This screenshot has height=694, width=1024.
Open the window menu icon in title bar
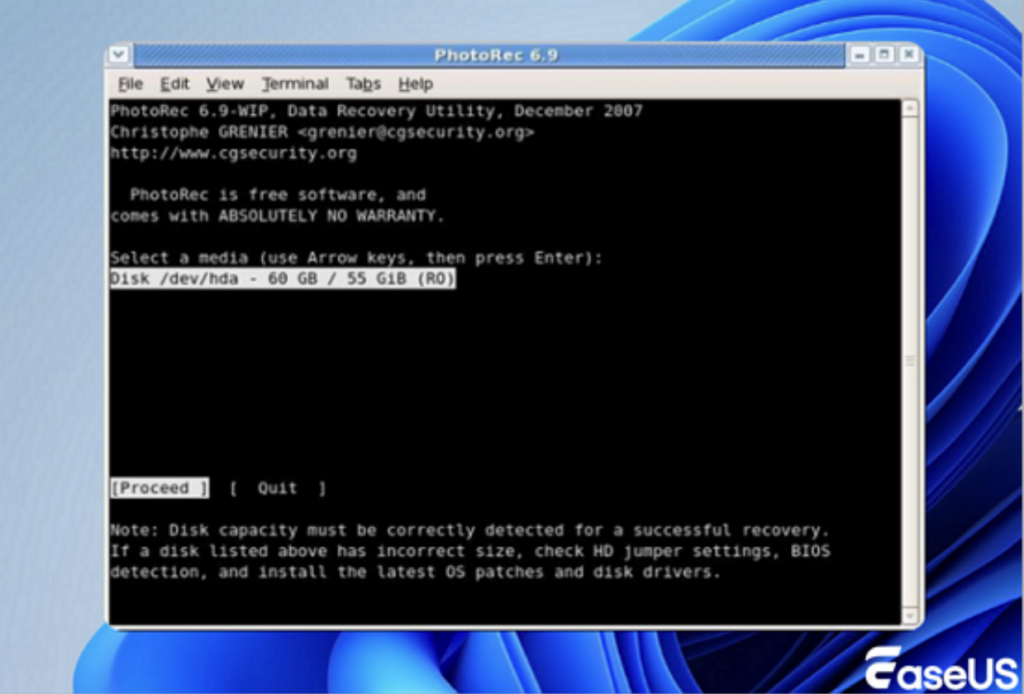pyautogui.click(x=119, y=55)
